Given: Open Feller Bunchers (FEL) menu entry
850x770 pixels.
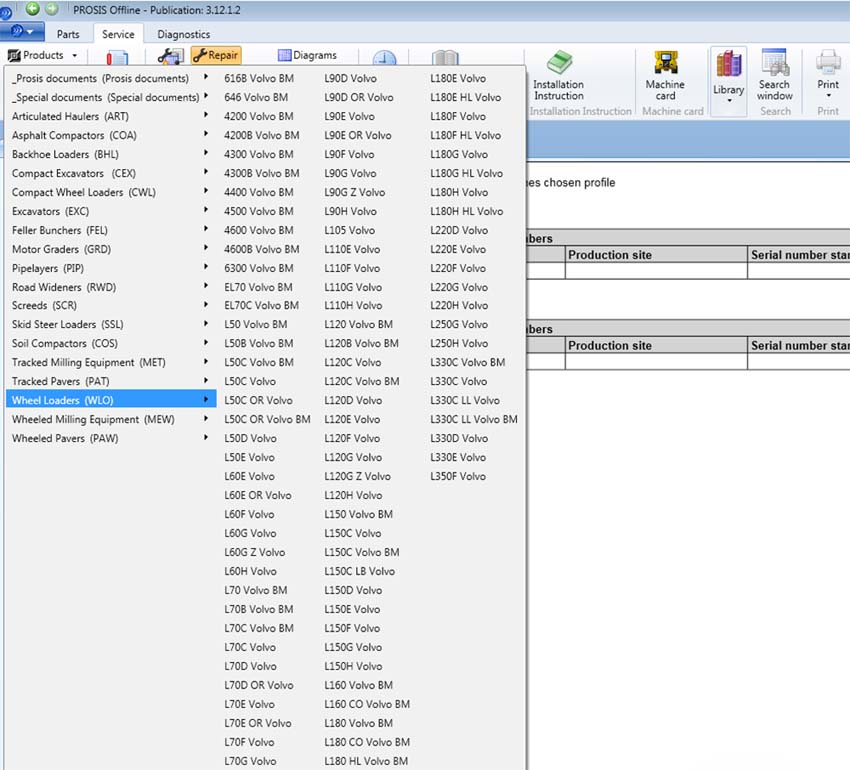Looking at the screenshot, I should click(110, 230).
